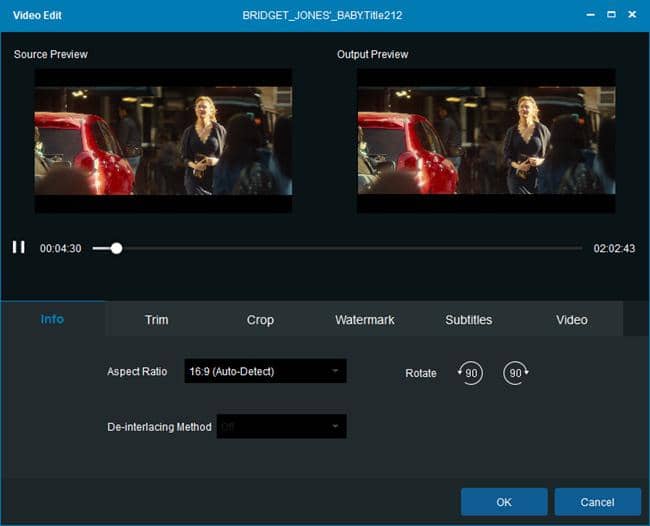Click the Aspect Ratio label

(x=137, y=371)
